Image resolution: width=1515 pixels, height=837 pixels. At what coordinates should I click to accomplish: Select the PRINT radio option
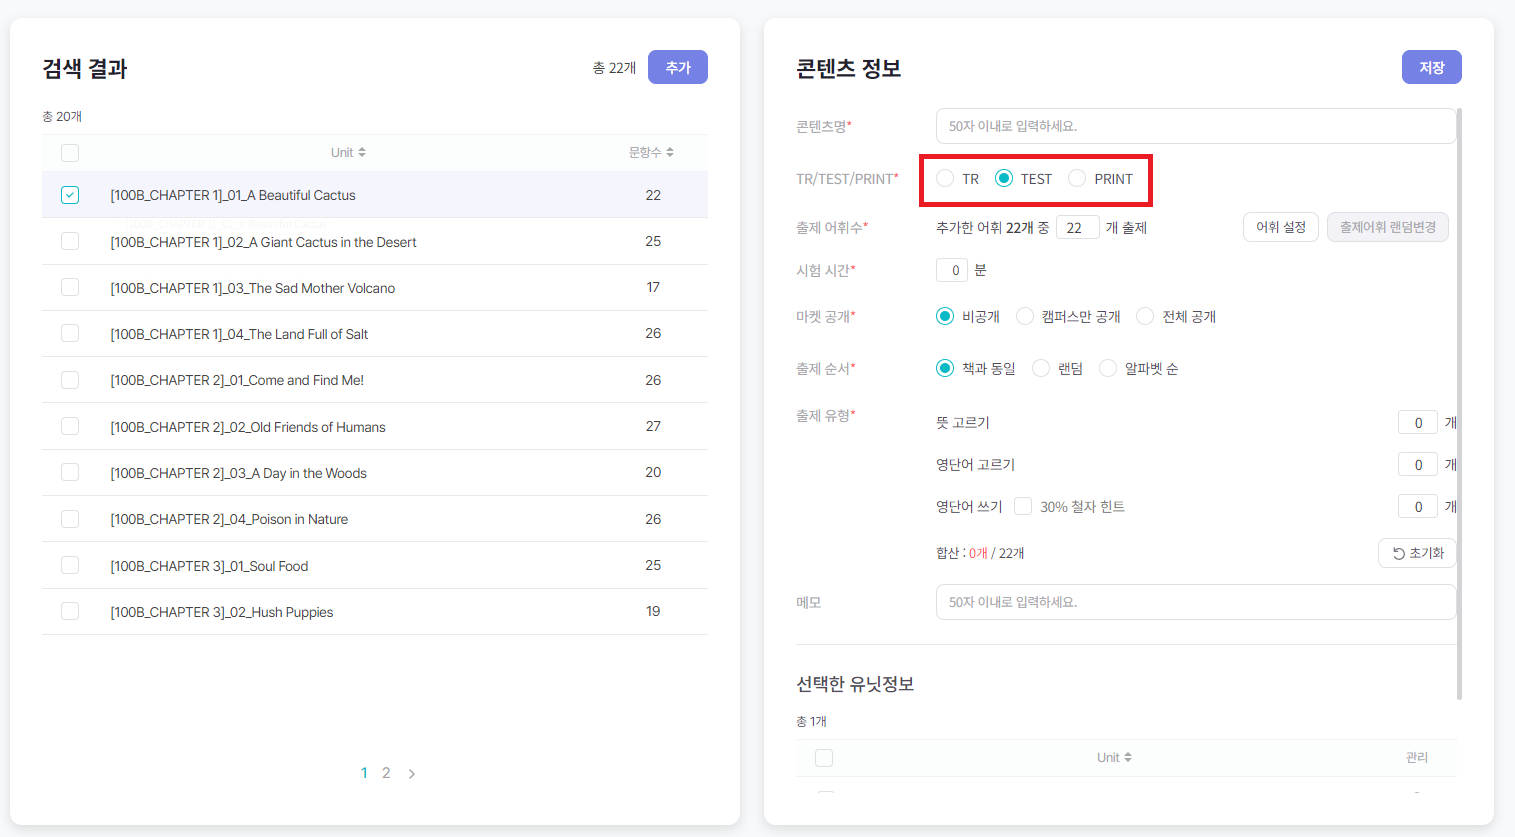[1077, 179]
